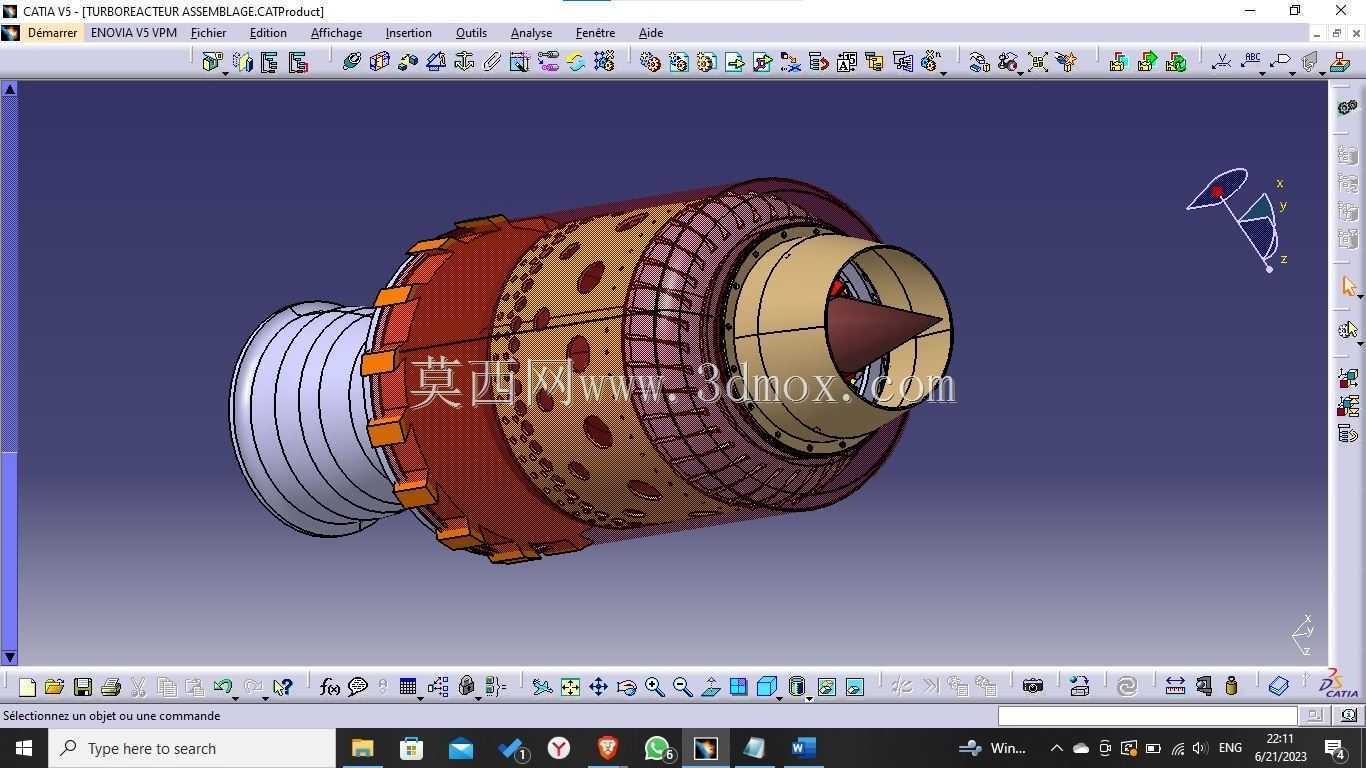Viewport: 1366px width, 768px height.
Task: Activate the Pan view tool
Action: coord(598,686)
